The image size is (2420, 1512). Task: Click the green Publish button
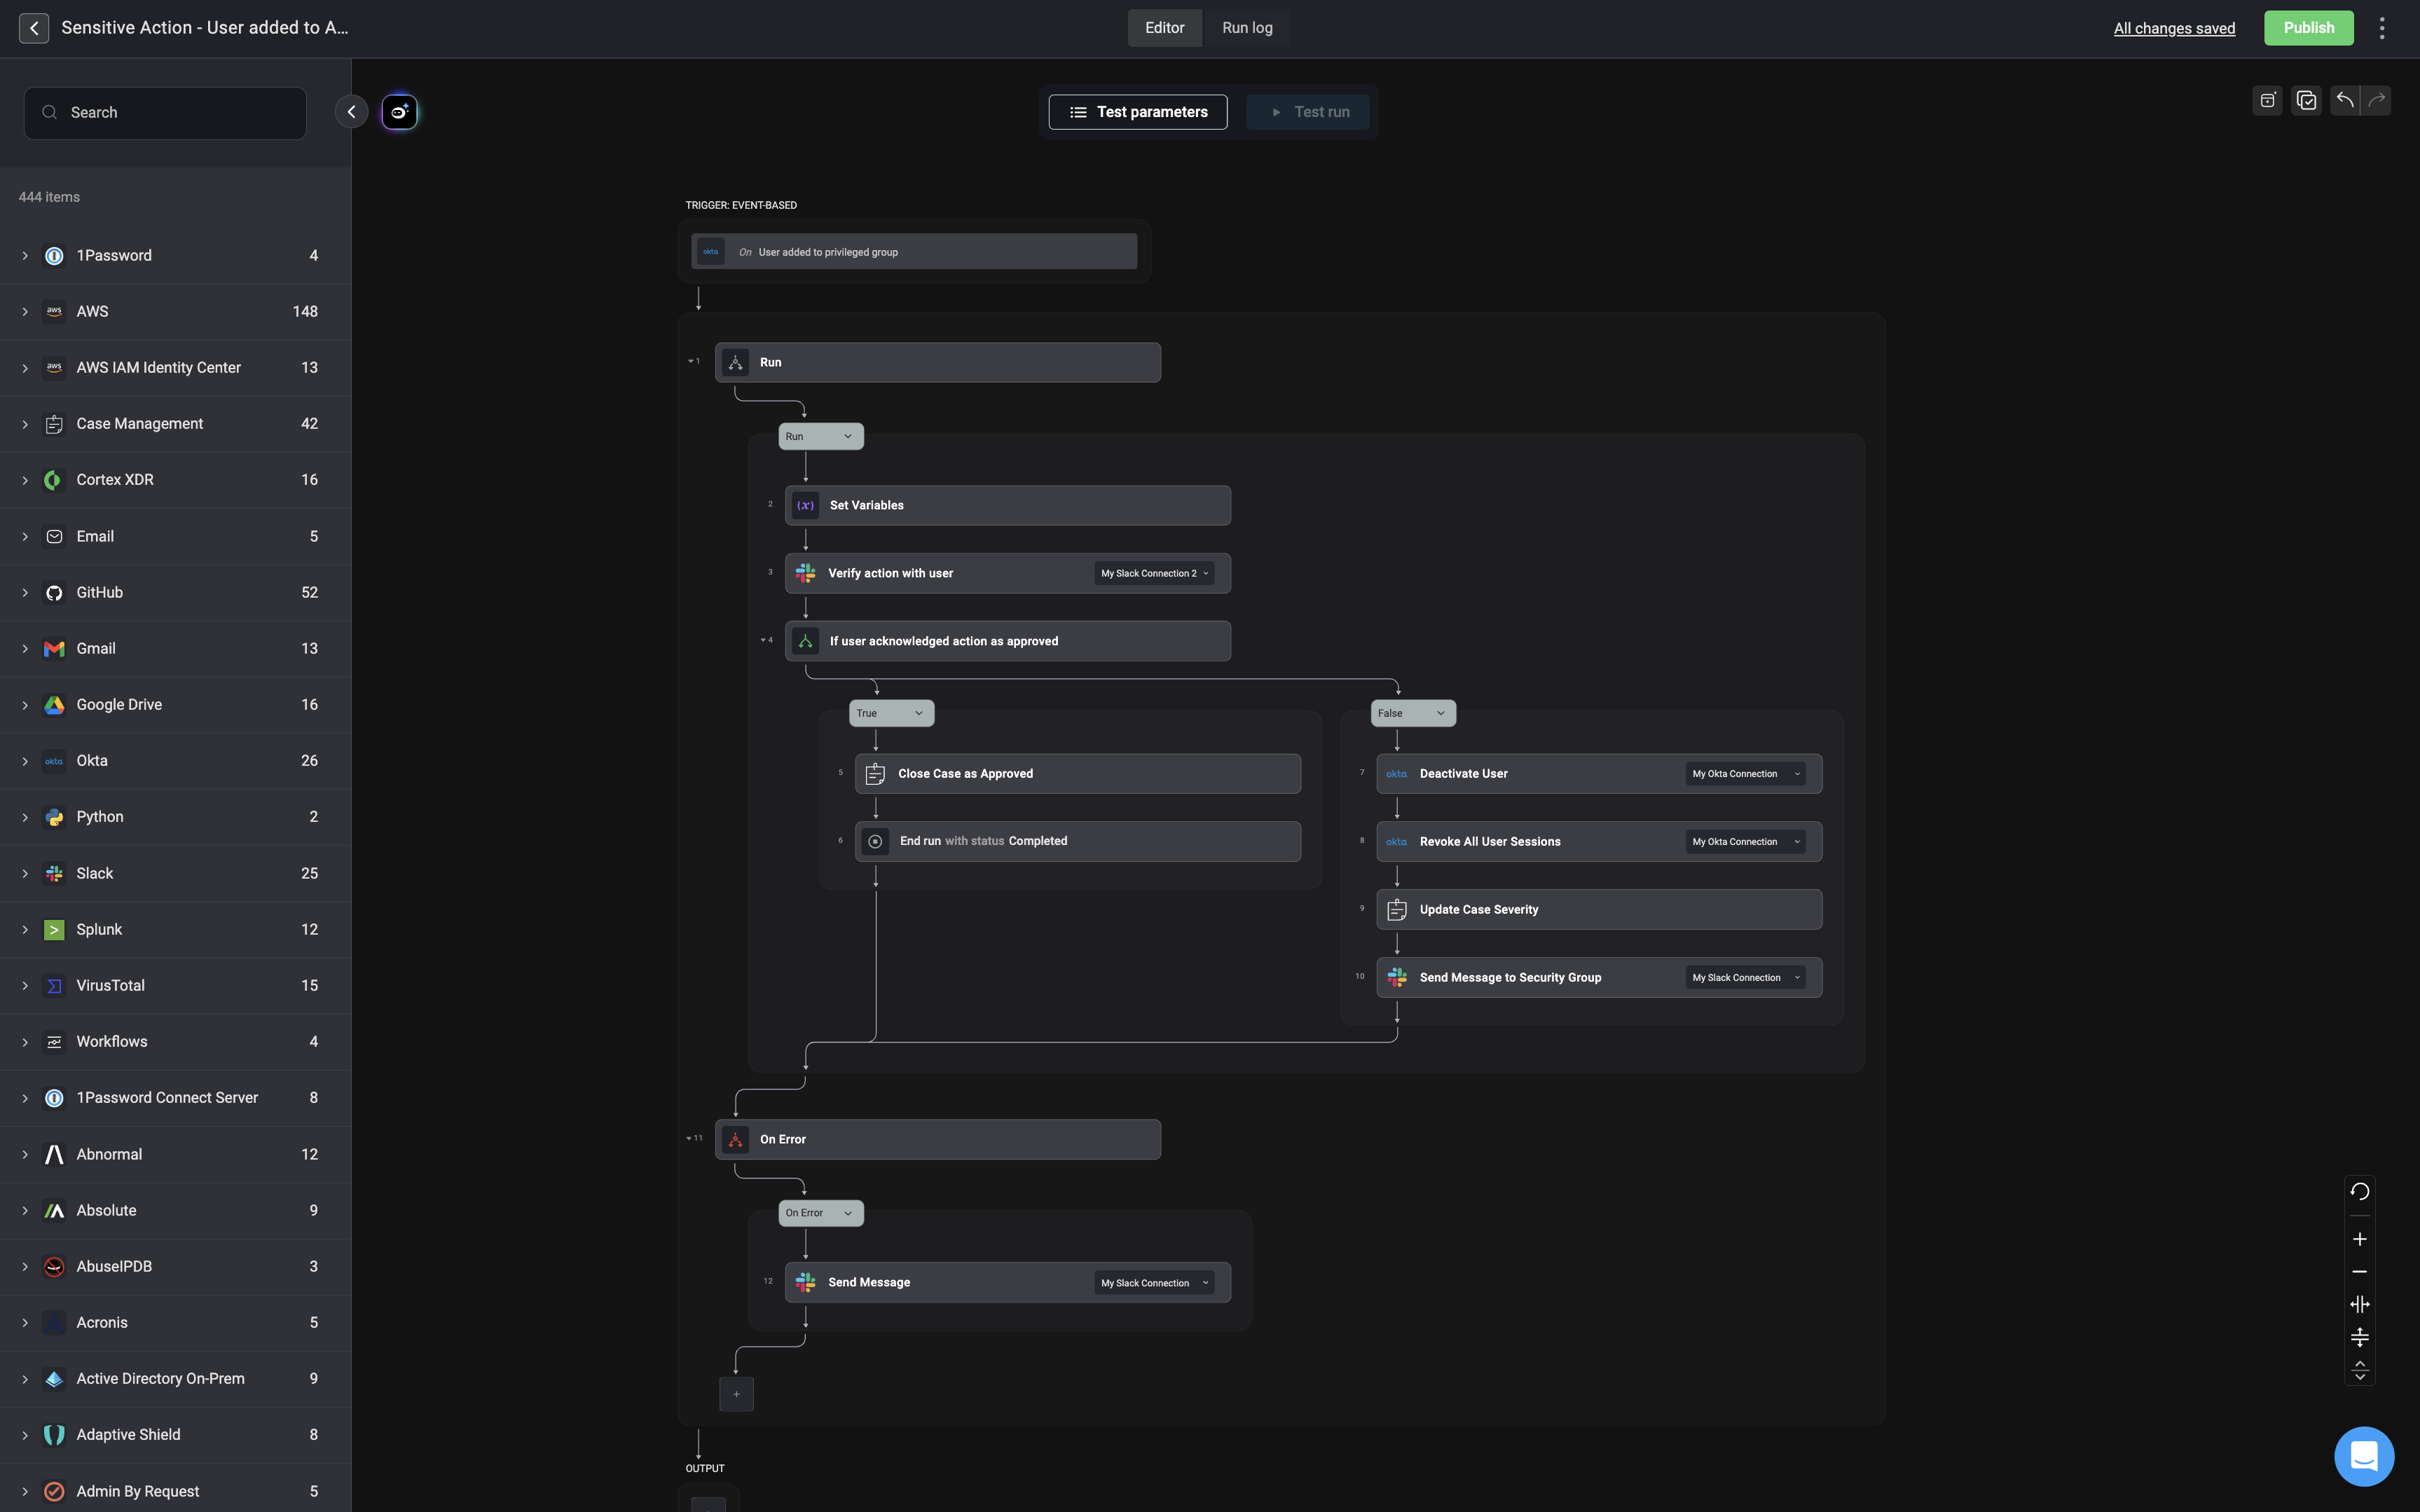pyautogui.click(x=2308, y=28)
